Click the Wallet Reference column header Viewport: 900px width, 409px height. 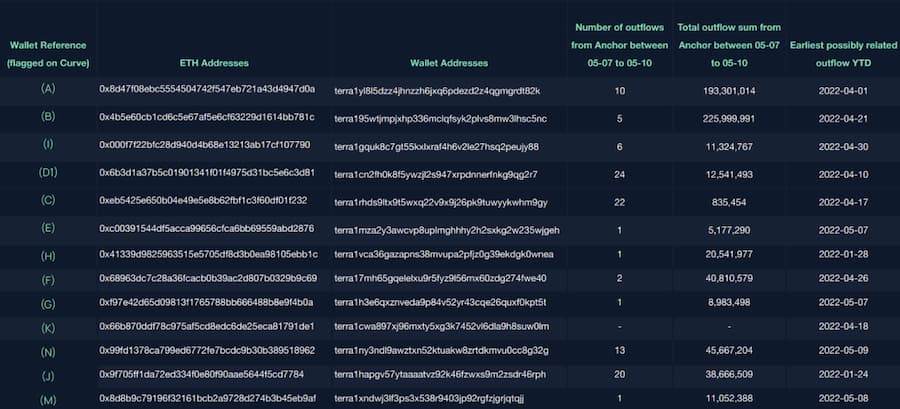[x=47, y=54]
